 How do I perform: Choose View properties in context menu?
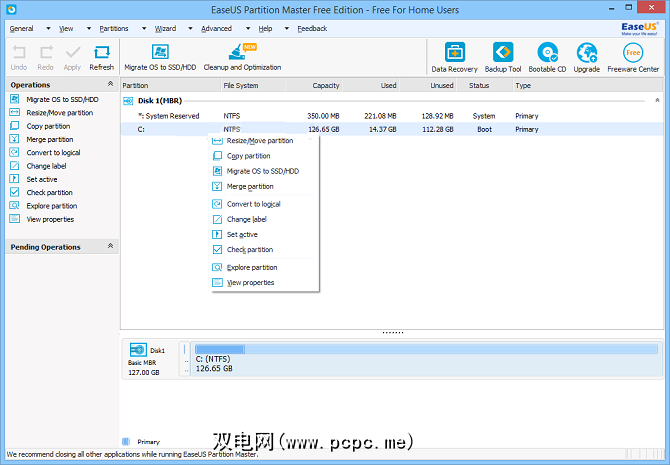click(264, 283)
